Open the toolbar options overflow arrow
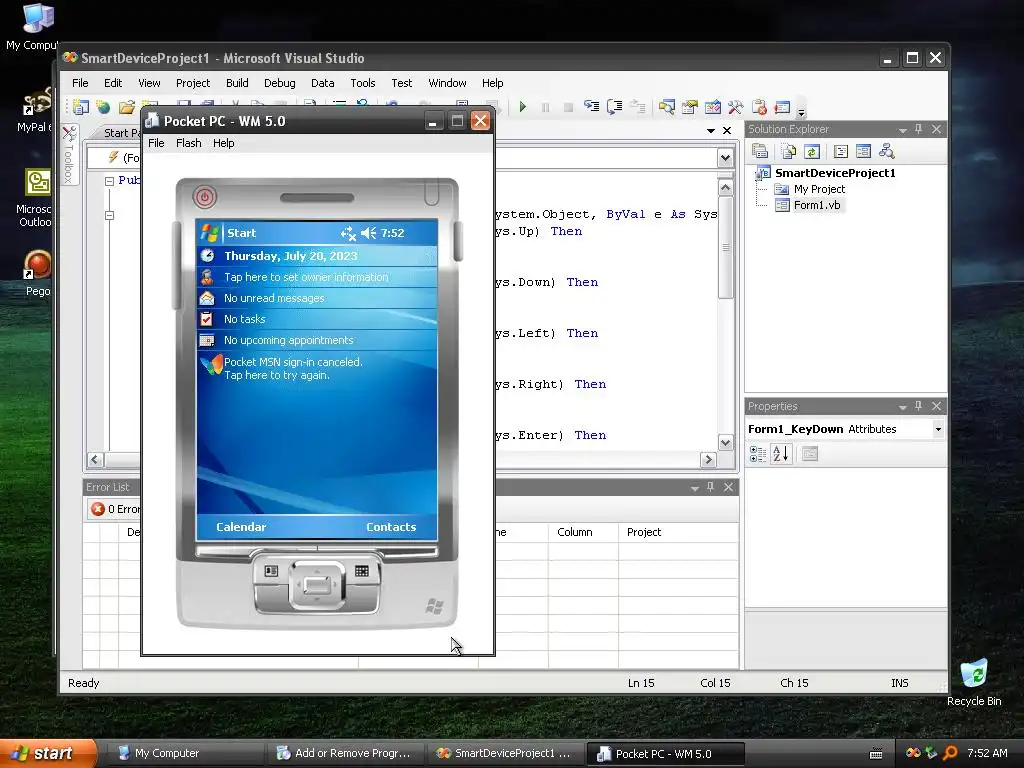 click(x=801, y=110)
